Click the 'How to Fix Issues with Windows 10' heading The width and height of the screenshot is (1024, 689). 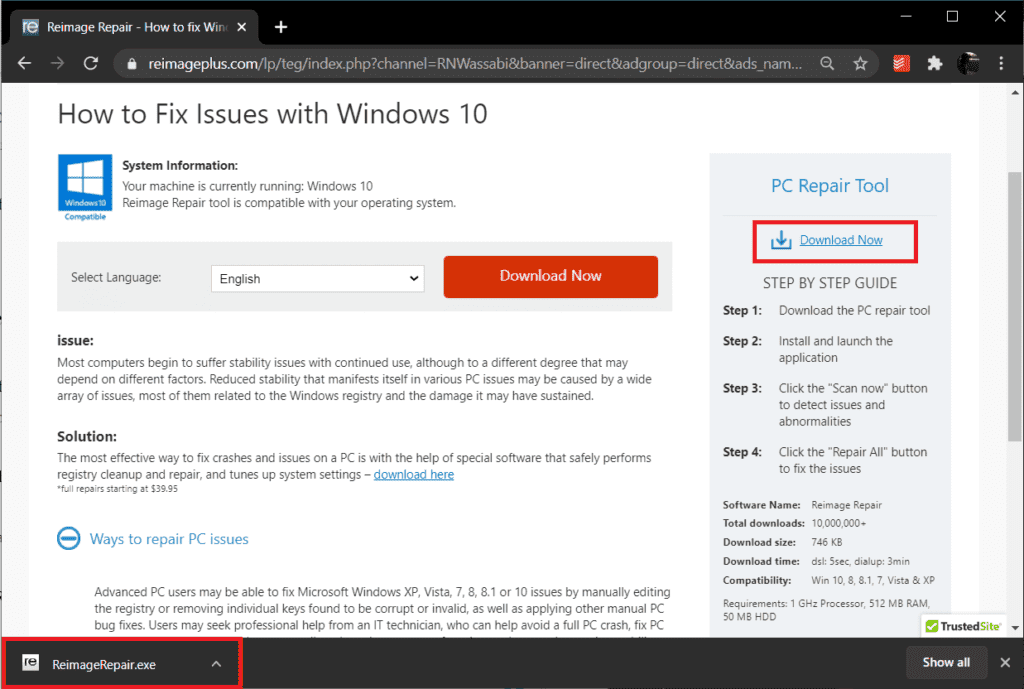[x=272, y=114]
